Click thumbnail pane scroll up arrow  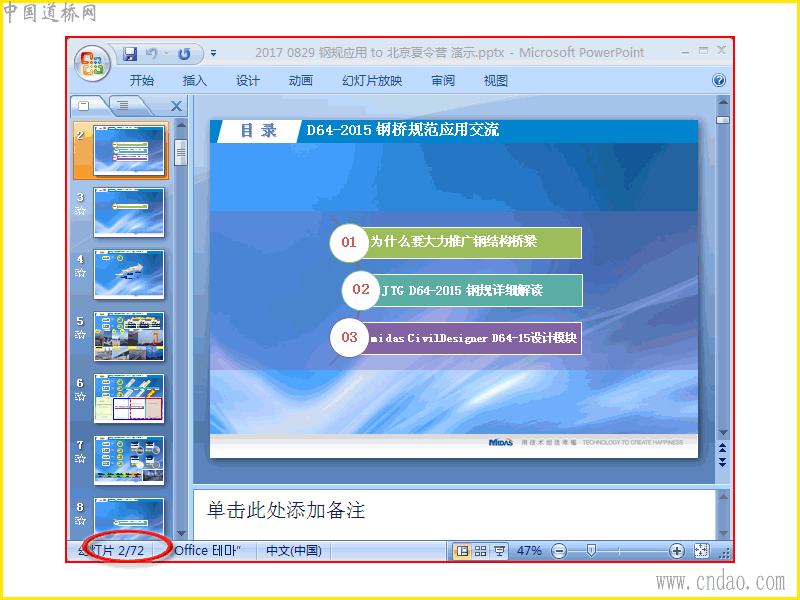(x=181, y=125)
